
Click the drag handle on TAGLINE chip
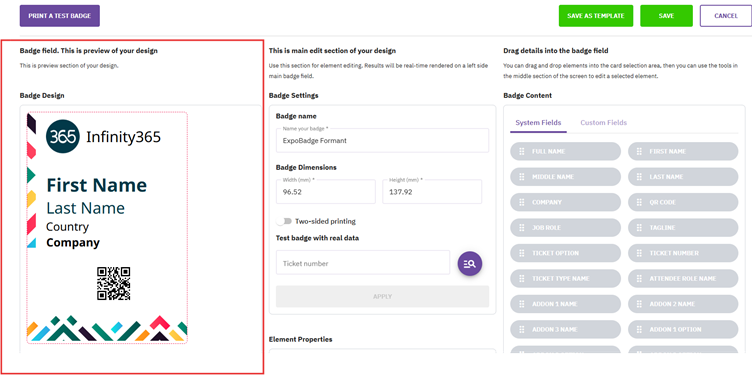tap(639, 228)
